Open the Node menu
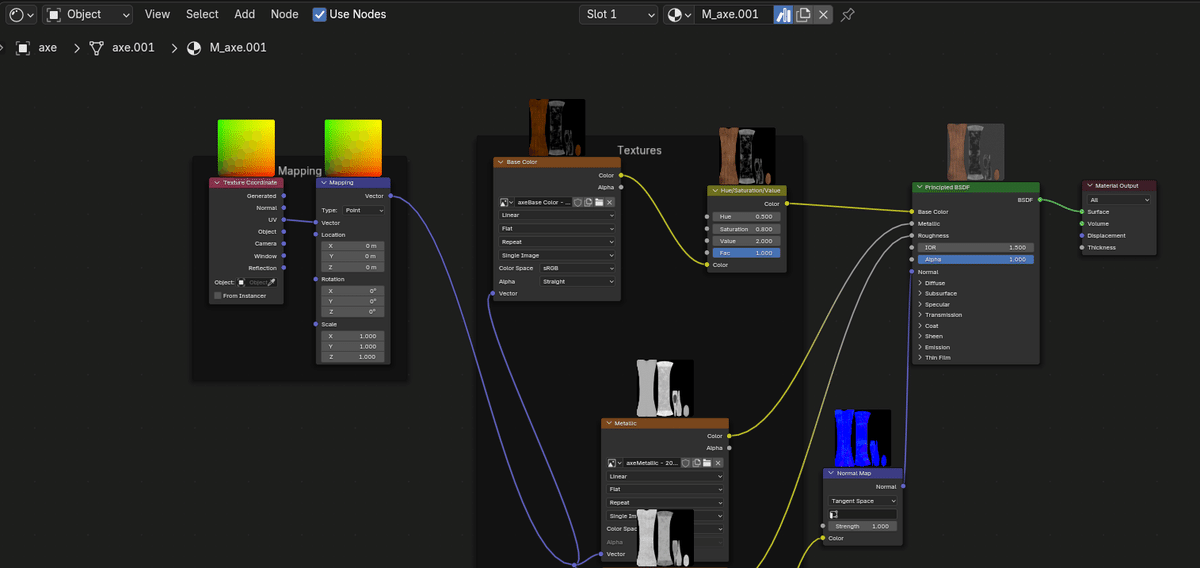Viewport: 1200px width, 568px height. click(285, 14)
